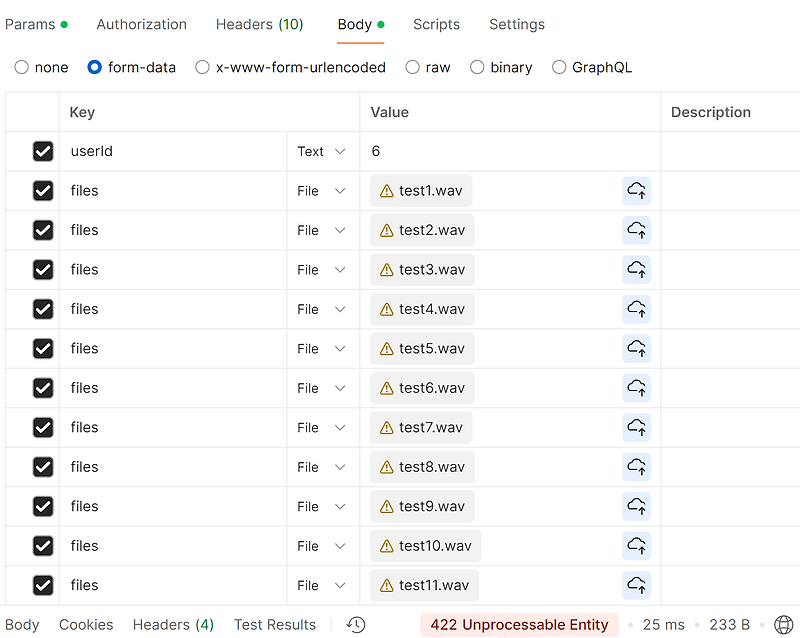
Task: Open Cookies from the response bar
Action: click(x=86, y=624)
